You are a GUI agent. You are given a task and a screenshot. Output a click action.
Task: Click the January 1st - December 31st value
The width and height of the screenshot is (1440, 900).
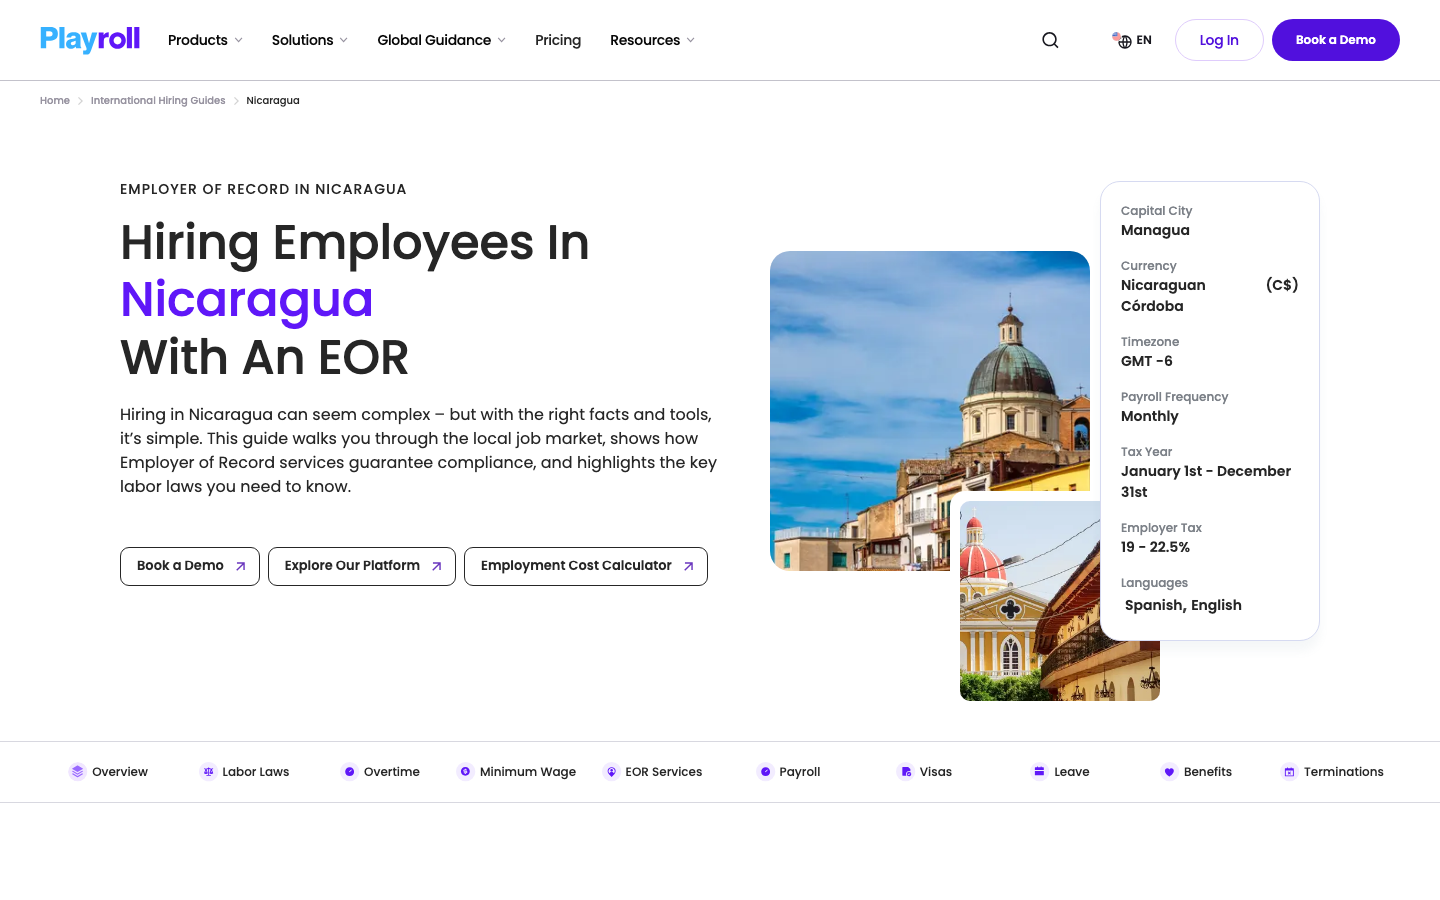click(x=1206, y=481)
